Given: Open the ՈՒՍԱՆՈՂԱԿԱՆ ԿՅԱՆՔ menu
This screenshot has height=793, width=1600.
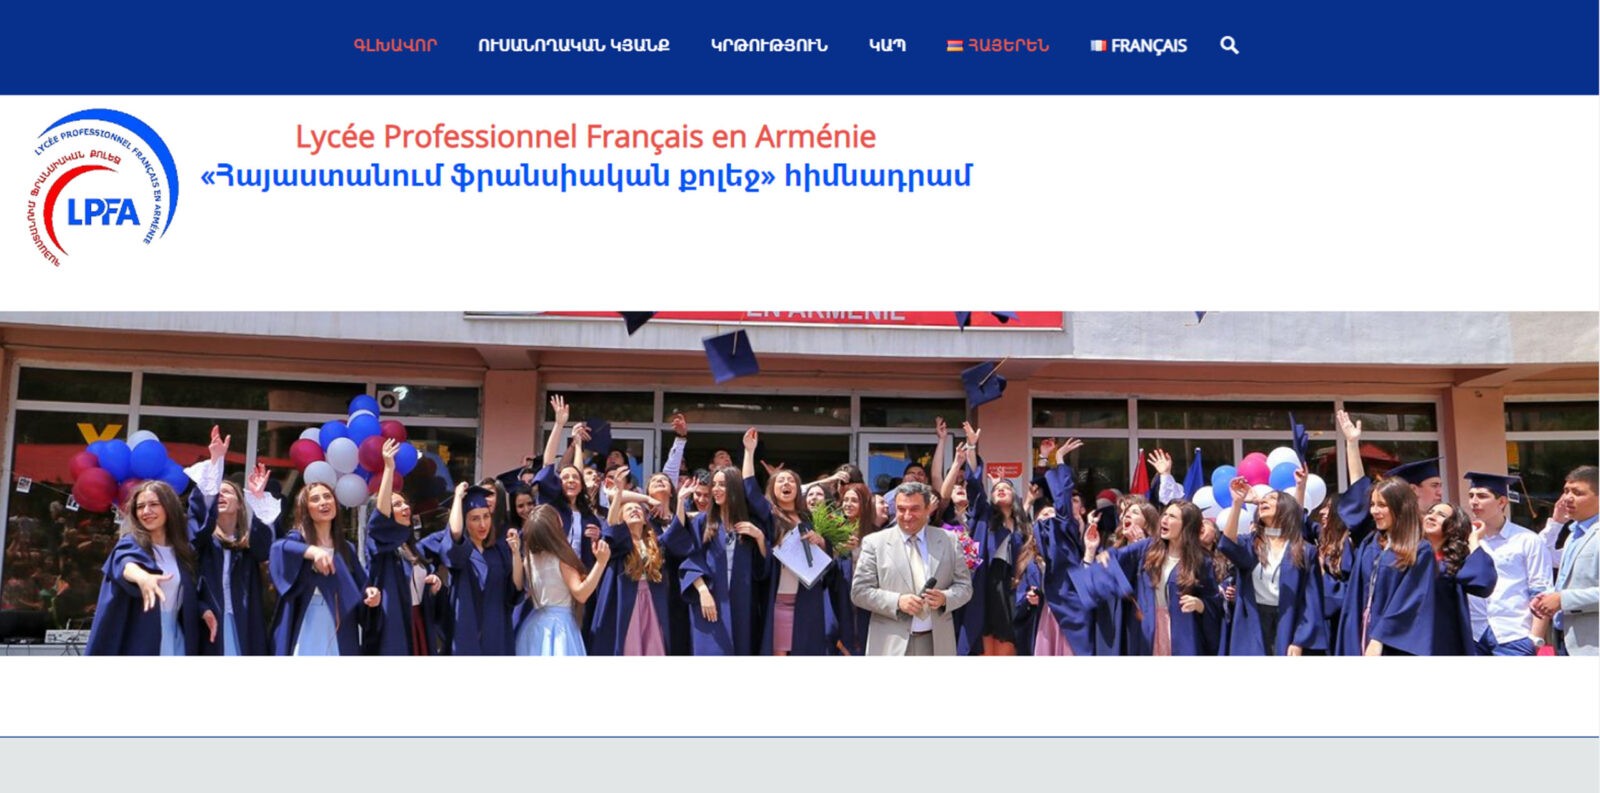Looking at the screenshot, I should click(574, 45).
